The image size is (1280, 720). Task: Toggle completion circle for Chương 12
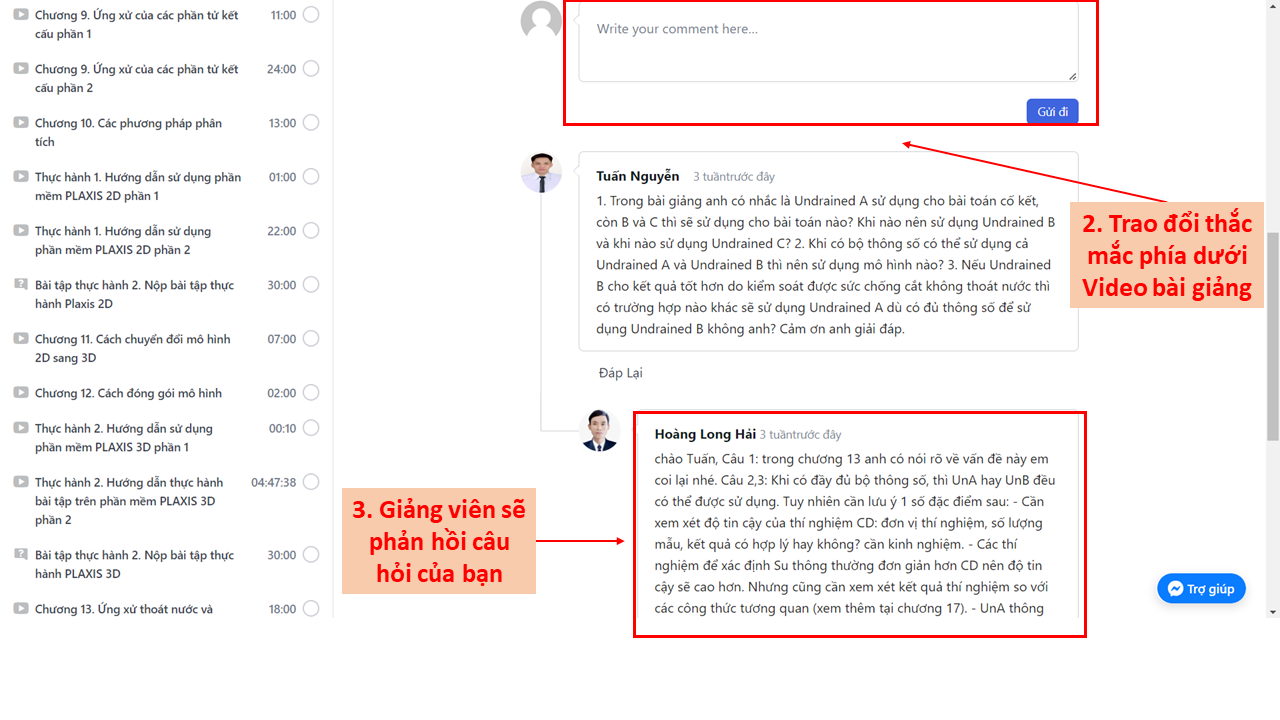click(x=311, y=393)
